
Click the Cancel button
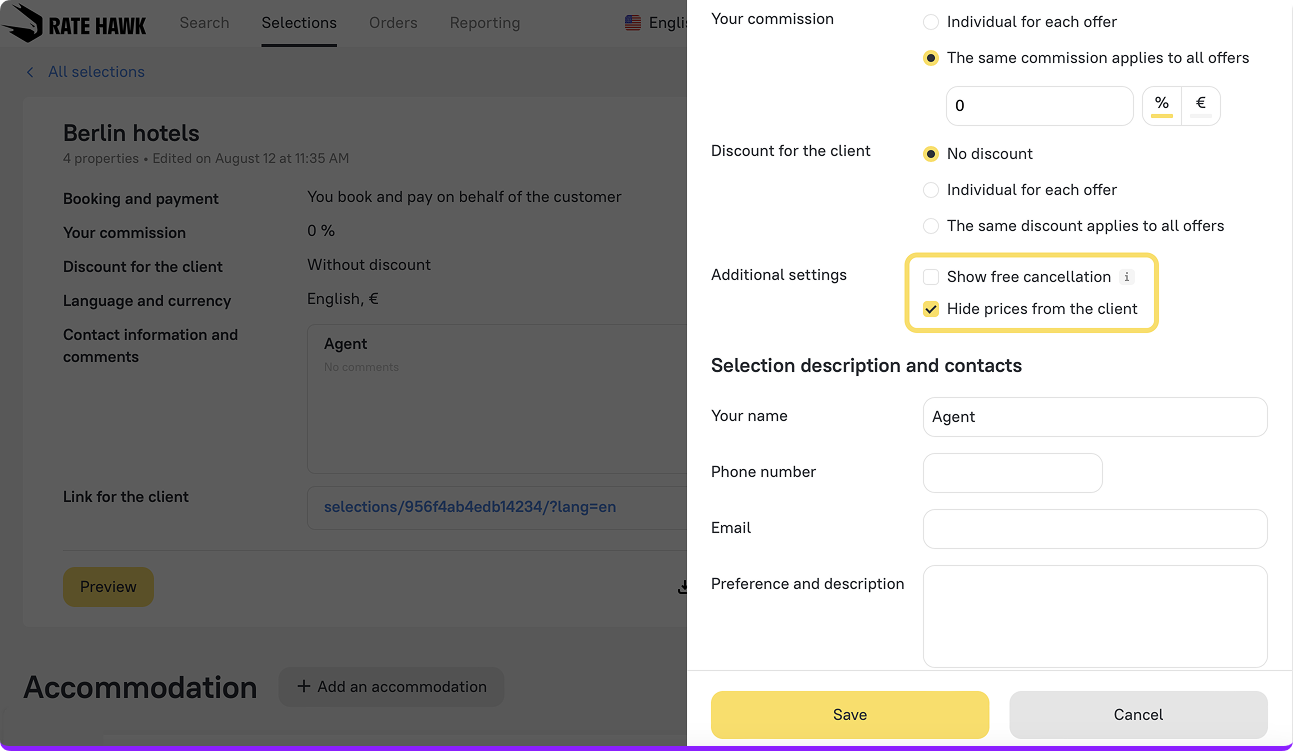tap(1138, 715)
